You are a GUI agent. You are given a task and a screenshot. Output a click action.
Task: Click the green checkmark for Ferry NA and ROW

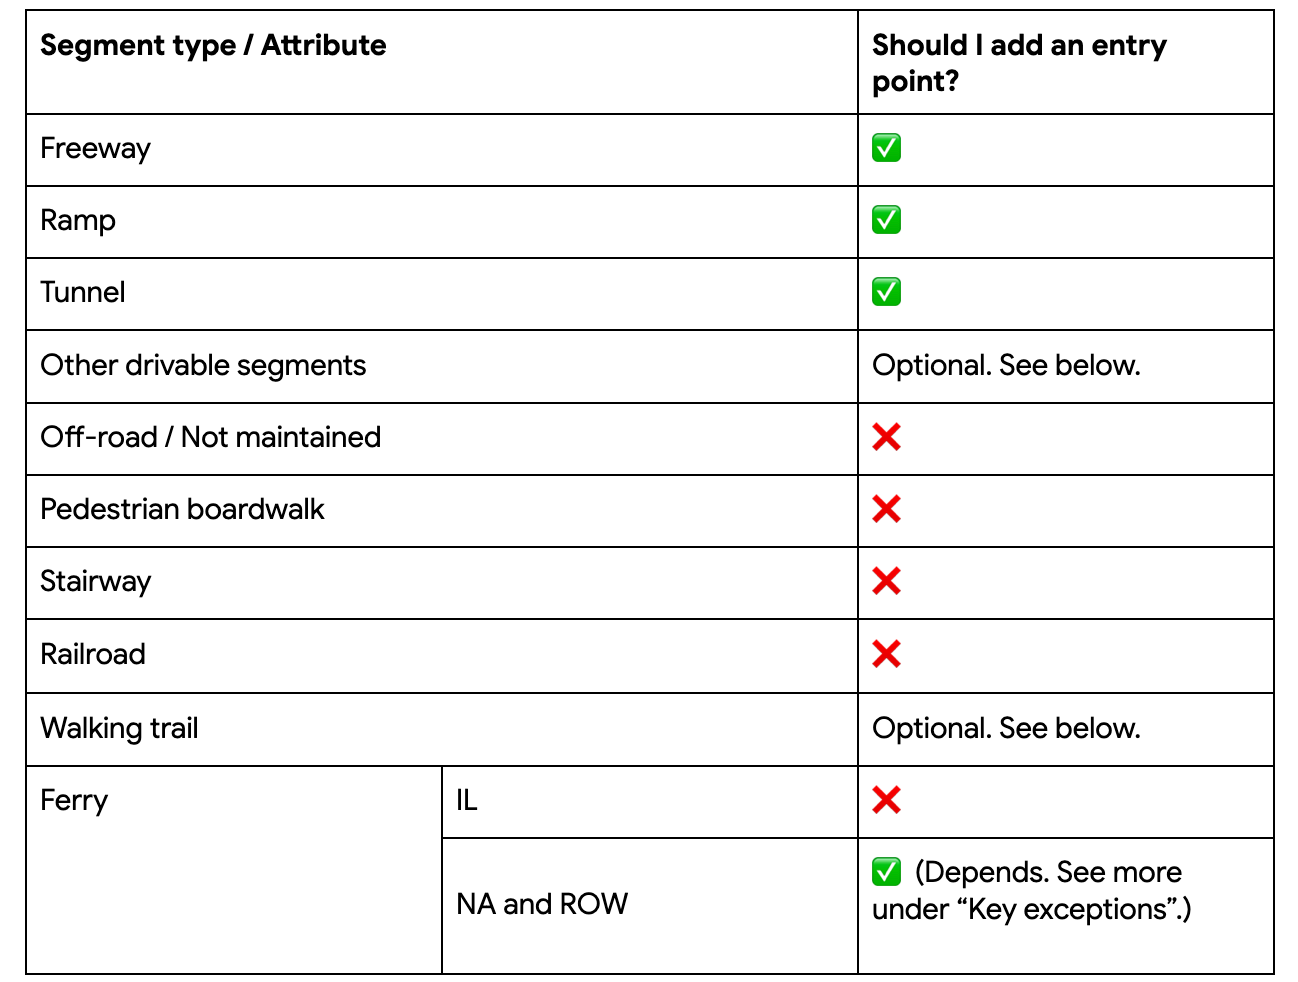click(x=886, y=872)
